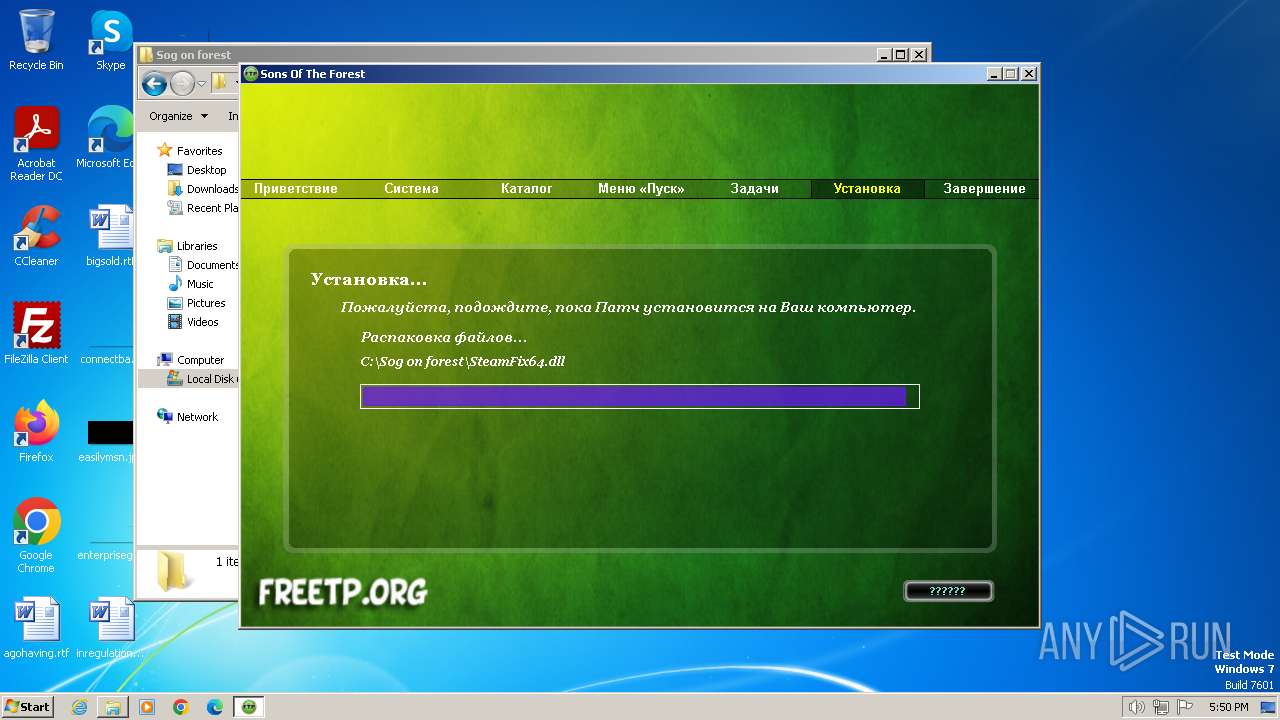The width and height of the screenshot is (1280, 720).
Task: Click the ?????? button in installer
Action: click(947, 591)
